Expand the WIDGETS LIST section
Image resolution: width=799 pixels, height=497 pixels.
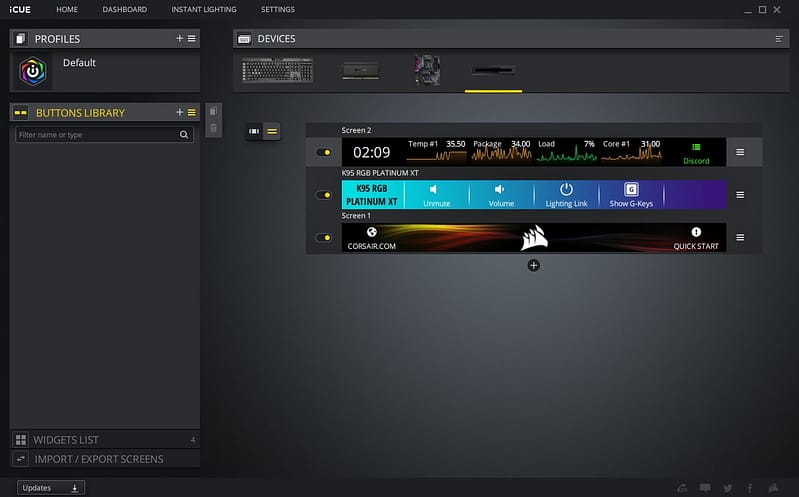click(104, 439)
